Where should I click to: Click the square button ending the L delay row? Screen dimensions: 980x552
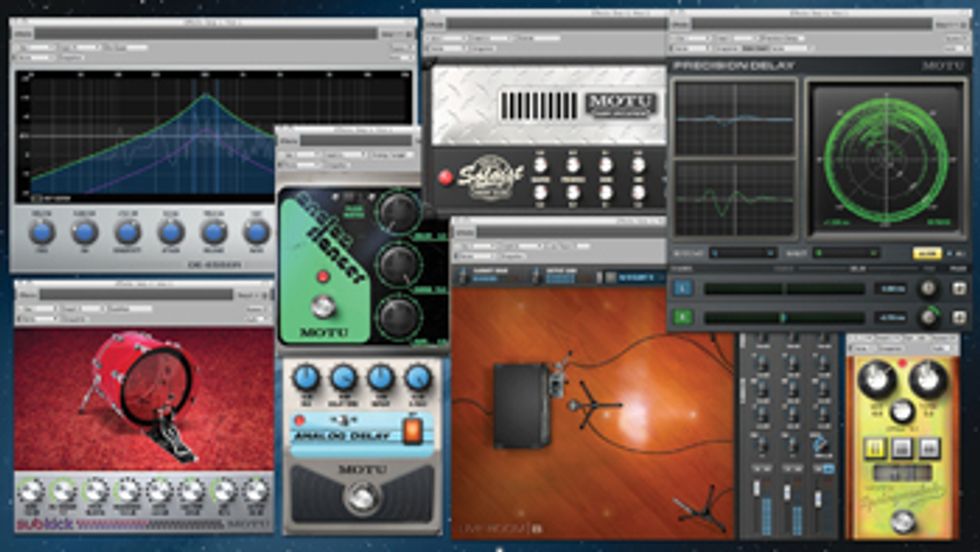[x=958, y=288]
